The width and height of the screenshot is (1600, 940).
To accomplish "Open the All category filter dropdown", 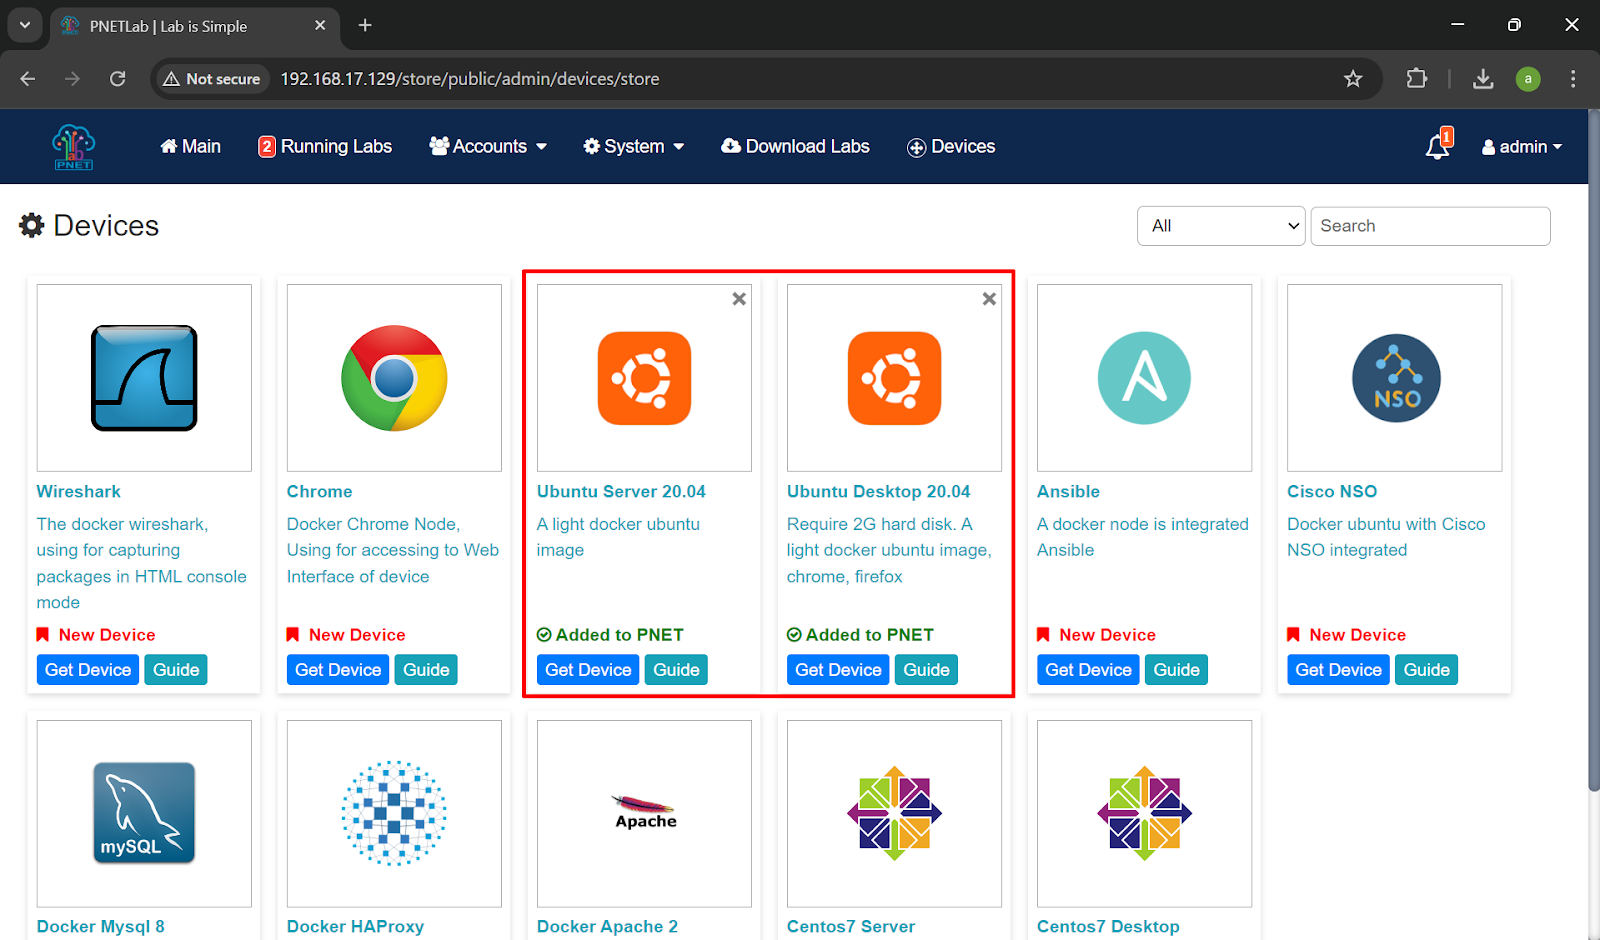I will [x=1221, y=226].
